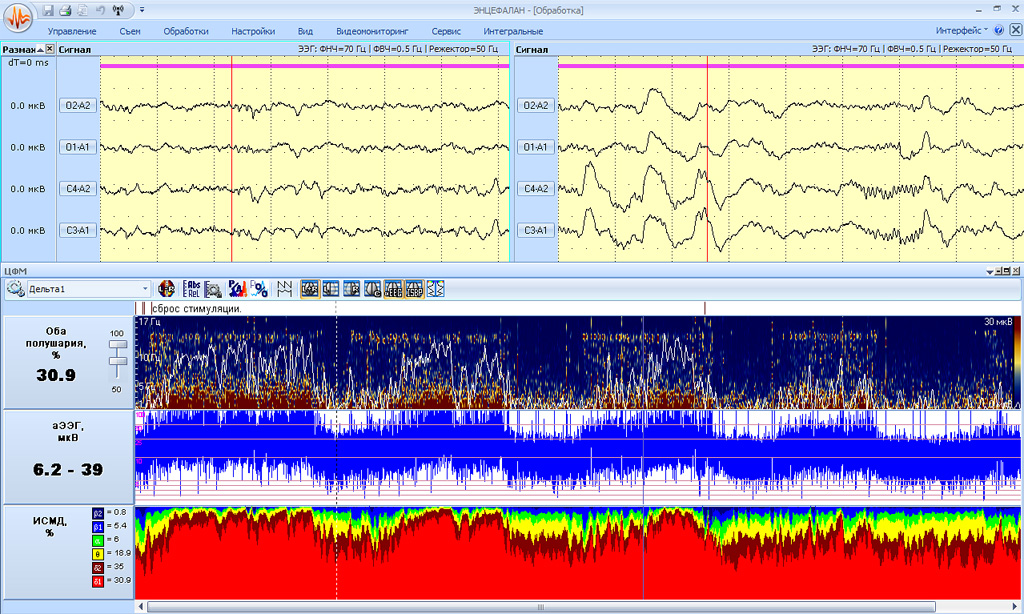Screen dimensions: 1024x614
Task: Toggle the first highlighted trend chart button
Action: [309, 289]
